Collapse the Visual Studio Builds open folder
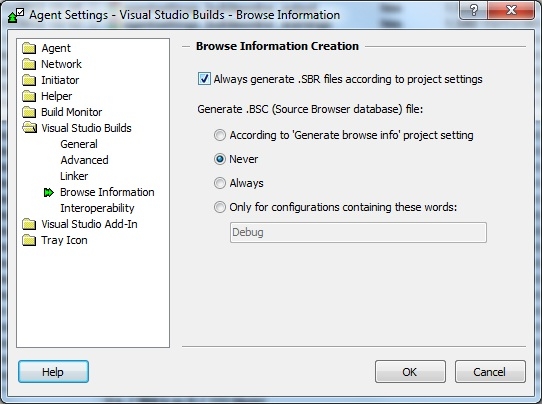 pos(30,128)
